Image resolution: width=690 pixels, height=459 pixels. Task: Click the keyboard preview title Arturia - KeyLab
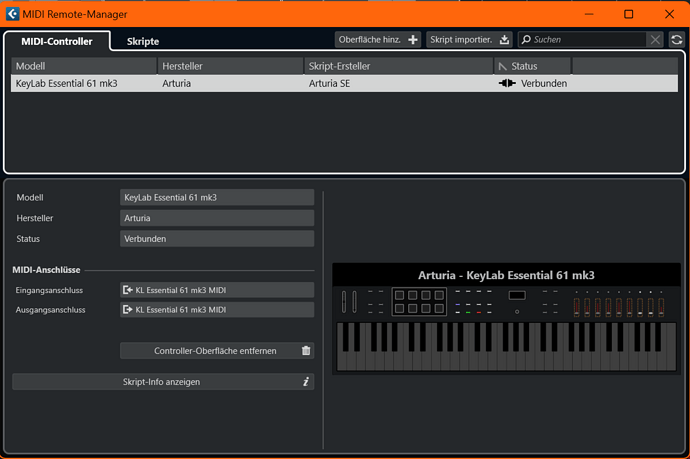click(x=506, y=275)
